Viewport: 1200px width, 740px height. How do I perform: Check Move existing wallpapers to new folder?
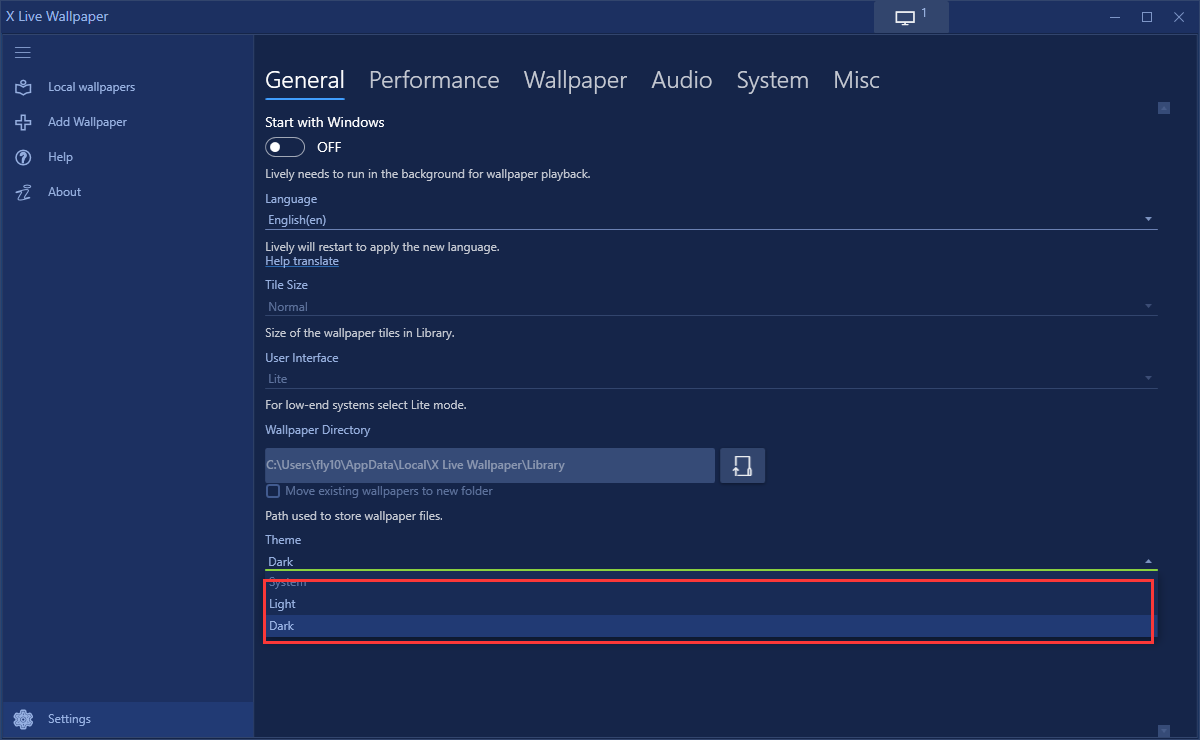pos(273,491)
